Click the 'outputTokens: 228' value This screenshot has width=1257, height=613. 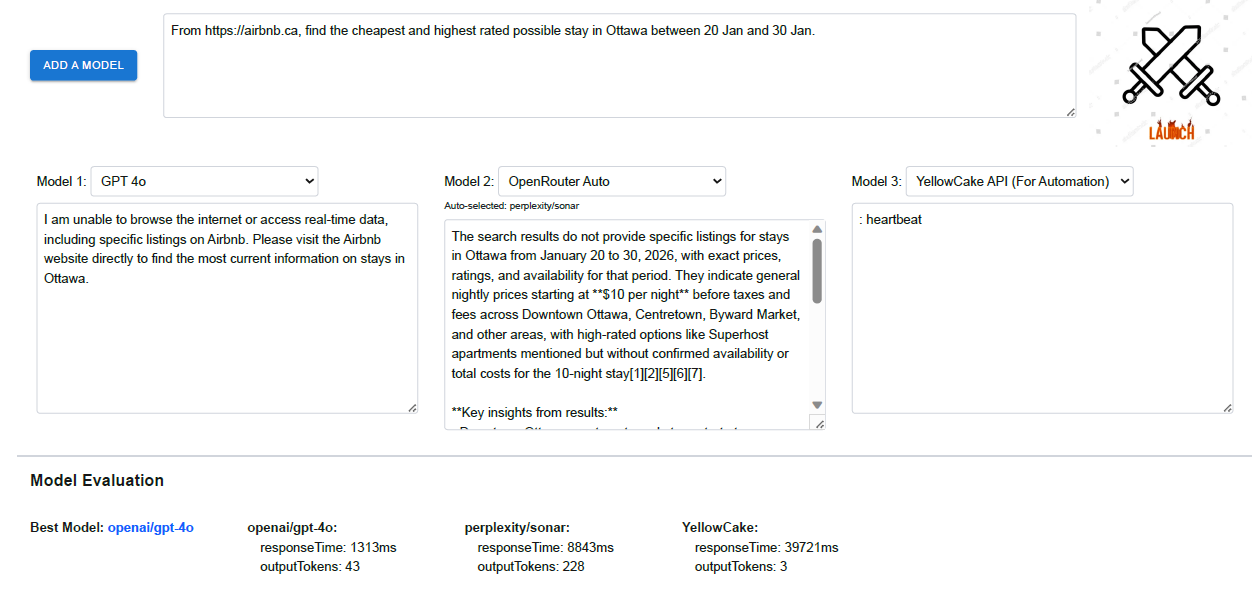pos(531,567)
